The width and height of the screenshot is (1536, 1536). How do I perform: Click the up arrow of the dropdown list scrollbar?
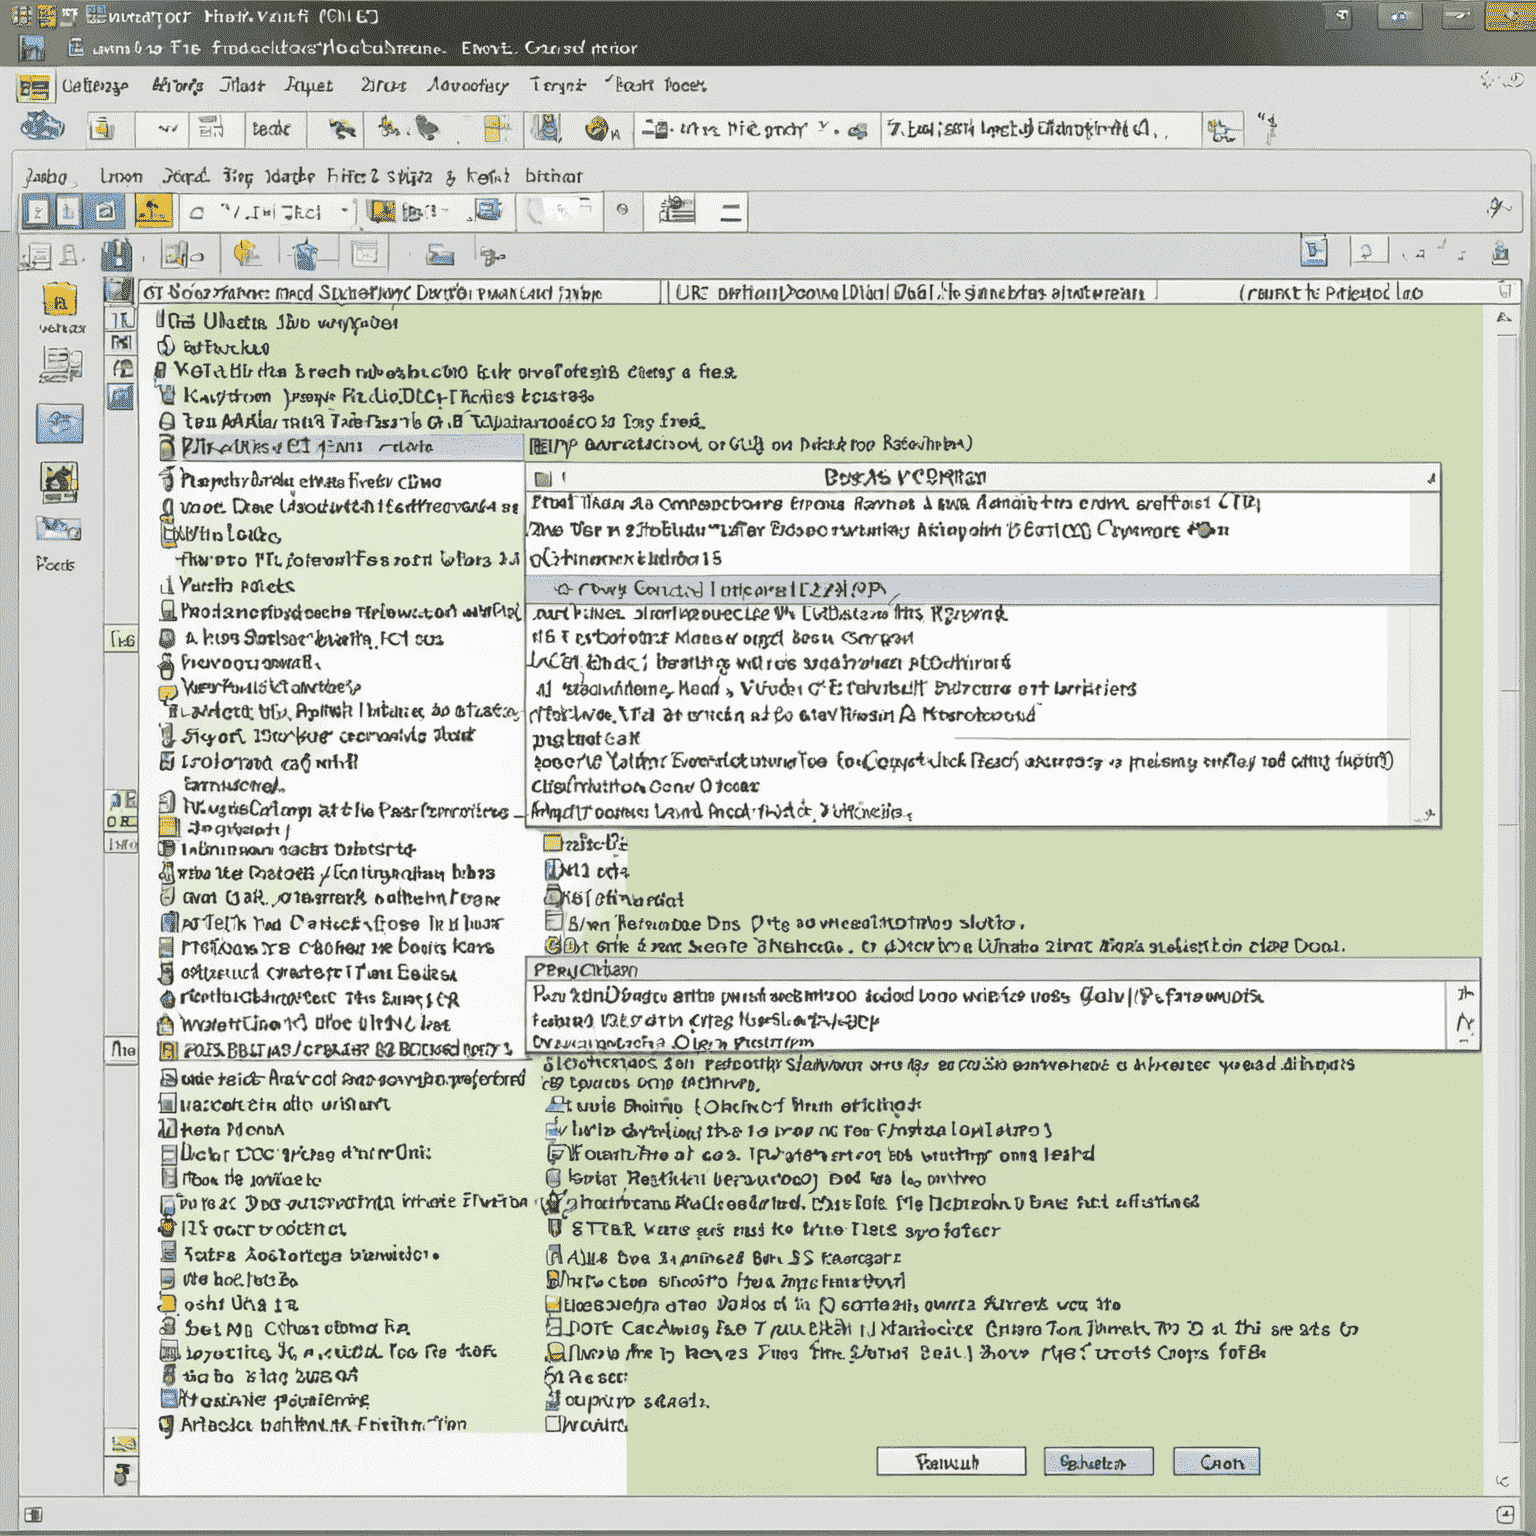[1431, 478]
